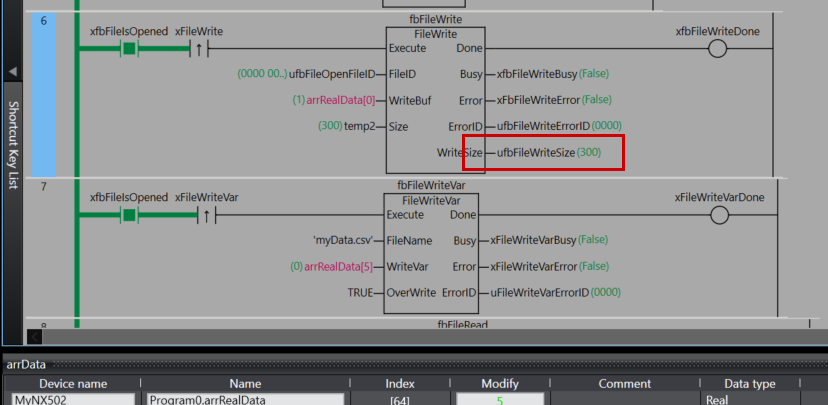Click the xFileWriteVar rising-edge contact

pyautogui.click(x=206, y=214)
